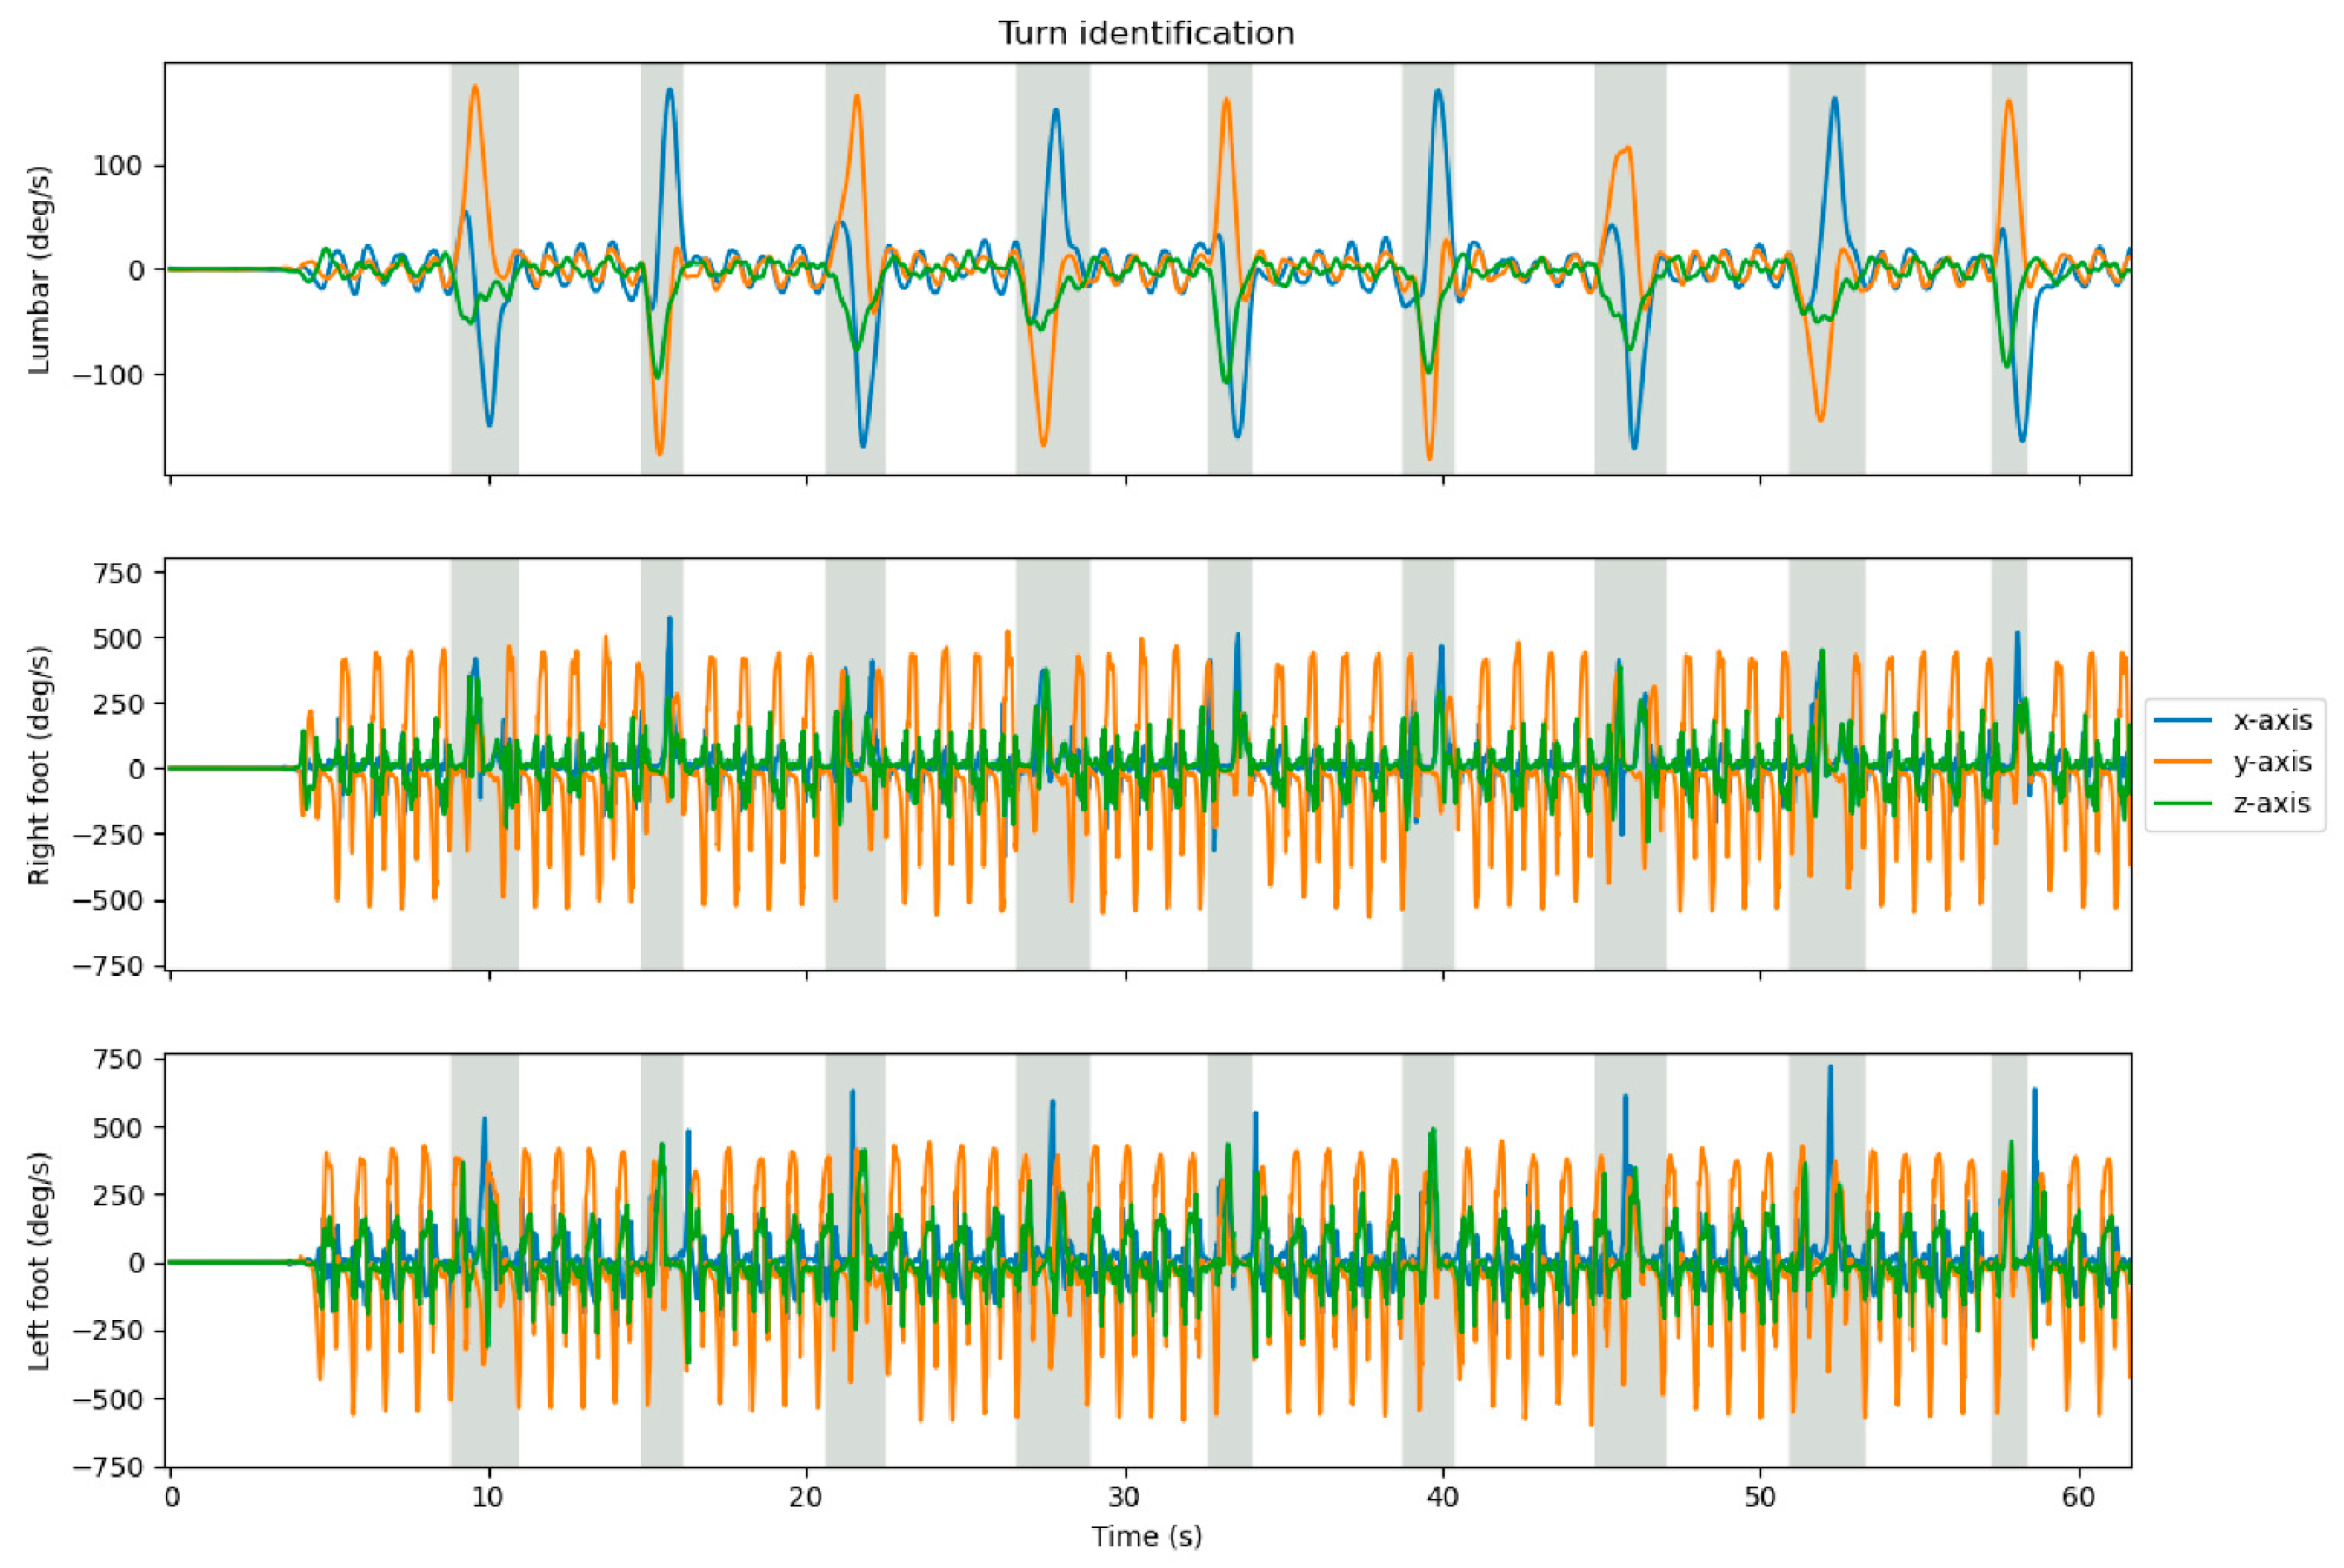Screen dimensions: 2344x1568
Task: Select the x-axis legend entry label
Action: pyautogui.click(x=2272, y=720)
